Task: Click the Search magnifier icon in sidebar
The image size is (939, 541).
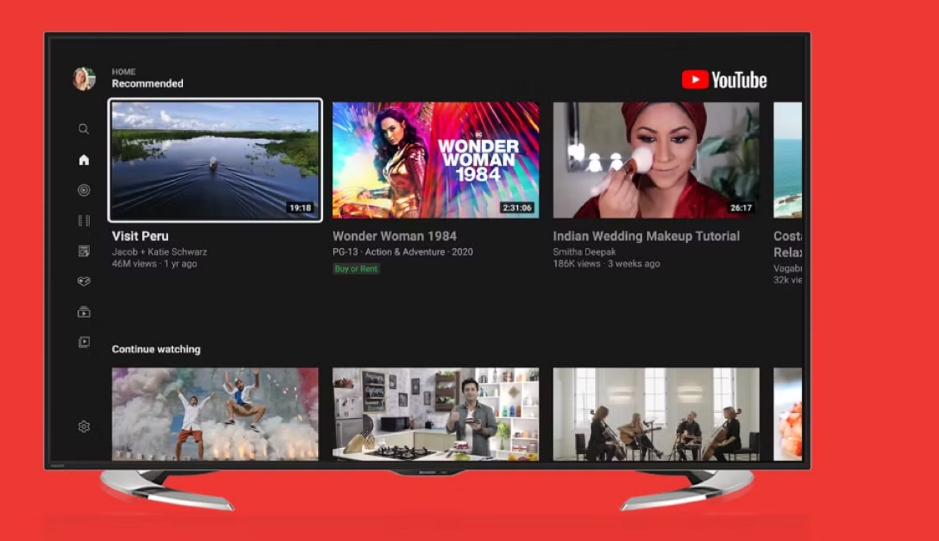Action: pyautogui.click(x=84, y=129)
